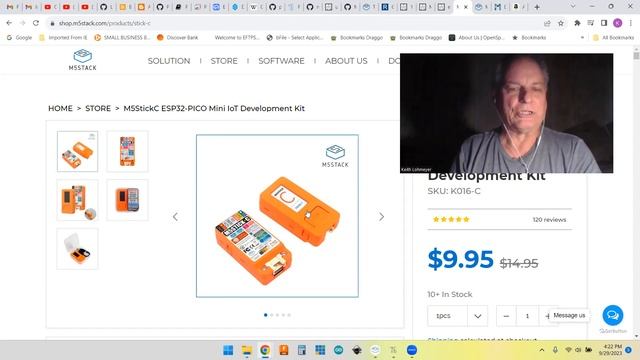
Task: Open the SOLUTION menu
Action: click(x=169, y=61)
